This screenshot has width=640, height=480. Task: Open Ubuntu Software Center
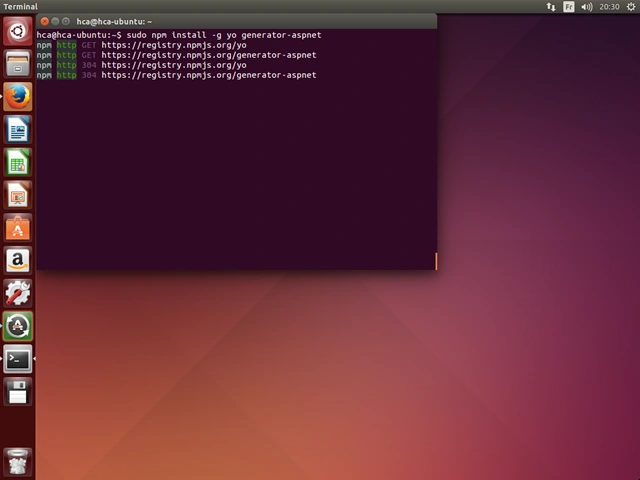[18, 228]
